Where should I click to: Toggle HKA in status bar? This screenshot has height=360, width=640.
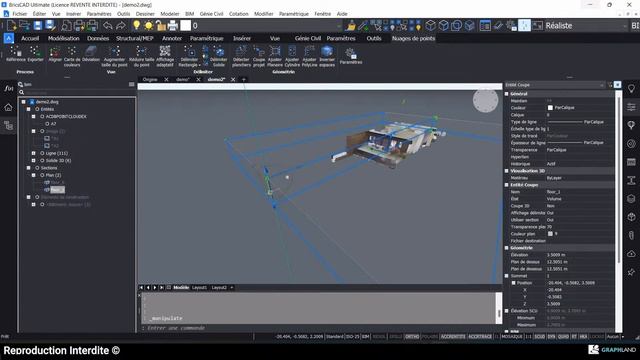pos(583,337)
